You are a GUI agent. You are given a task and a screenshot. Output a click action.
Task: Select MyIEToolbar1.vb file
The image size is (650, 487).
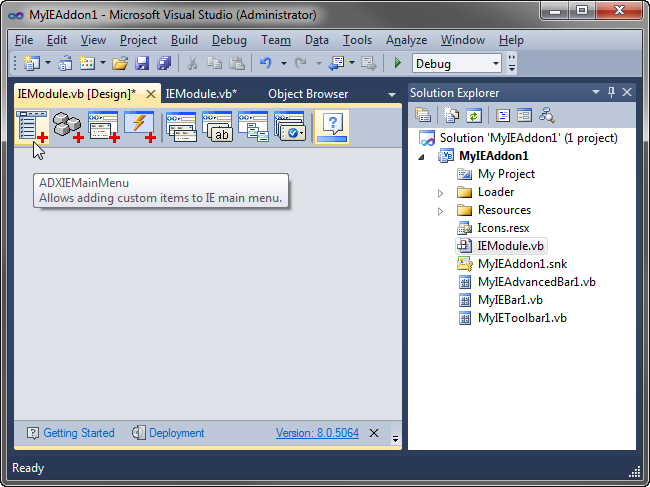coord(522,318)
